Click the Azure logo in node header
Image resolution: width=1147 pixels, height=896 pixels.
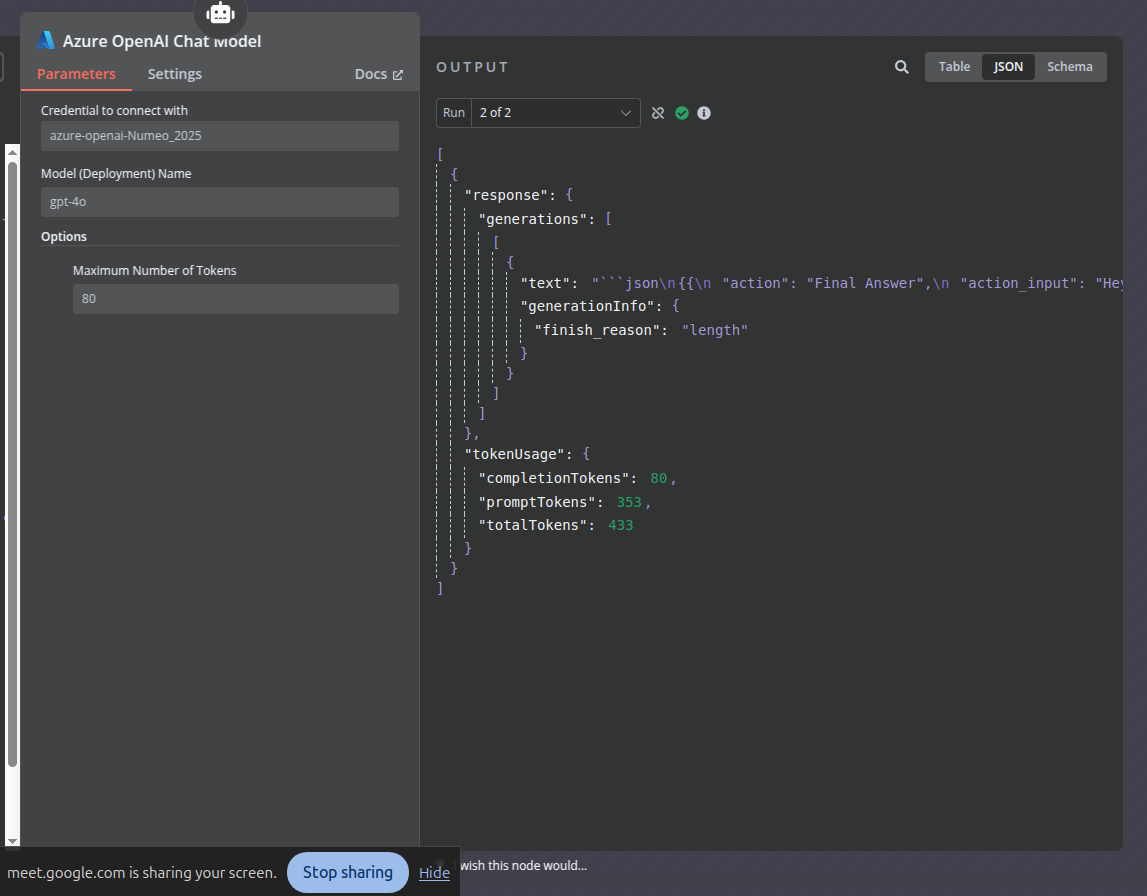(46, 41)
